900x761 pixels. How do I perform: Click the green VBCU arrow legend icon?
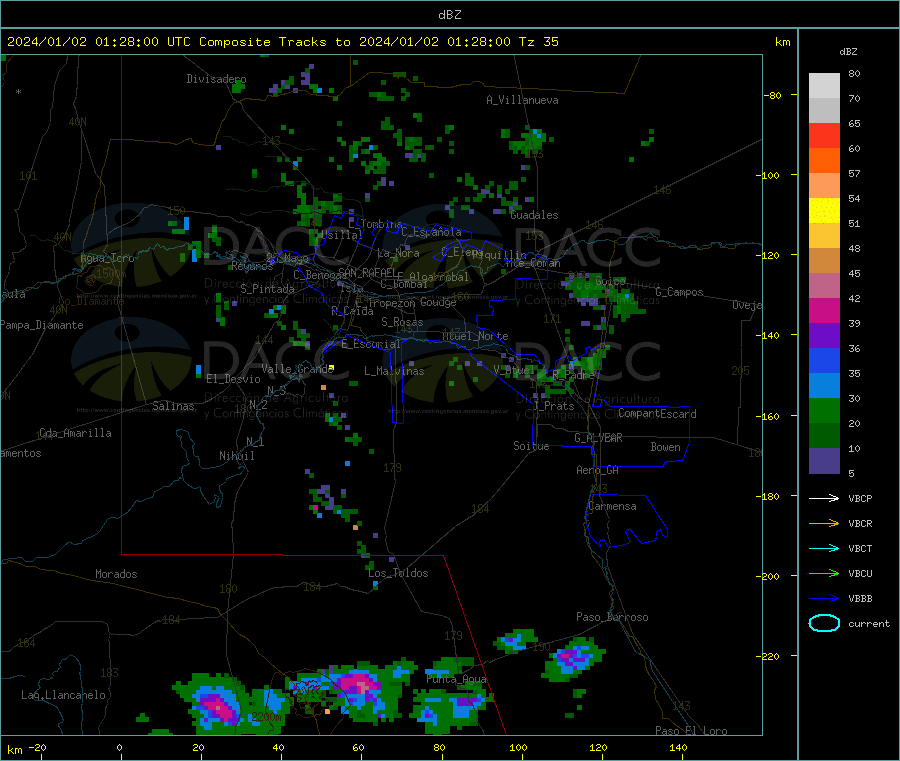click(824, 573)
